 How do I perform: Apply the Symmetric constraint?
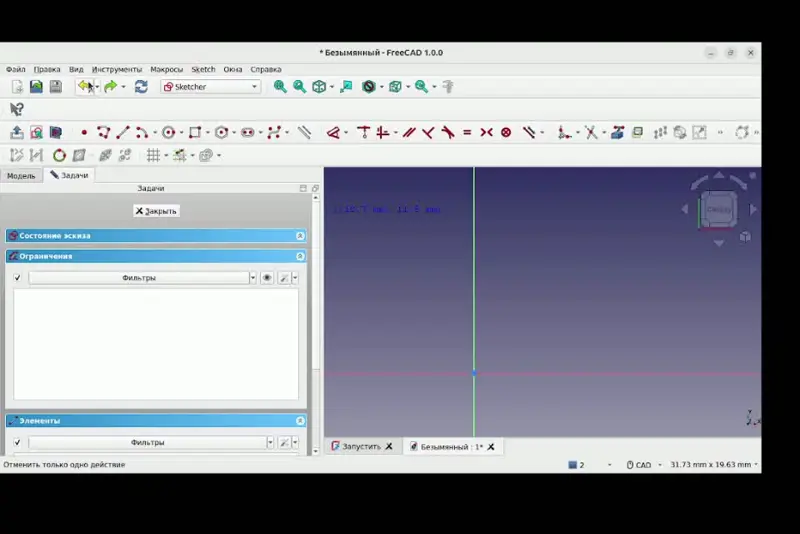point(486,133)
